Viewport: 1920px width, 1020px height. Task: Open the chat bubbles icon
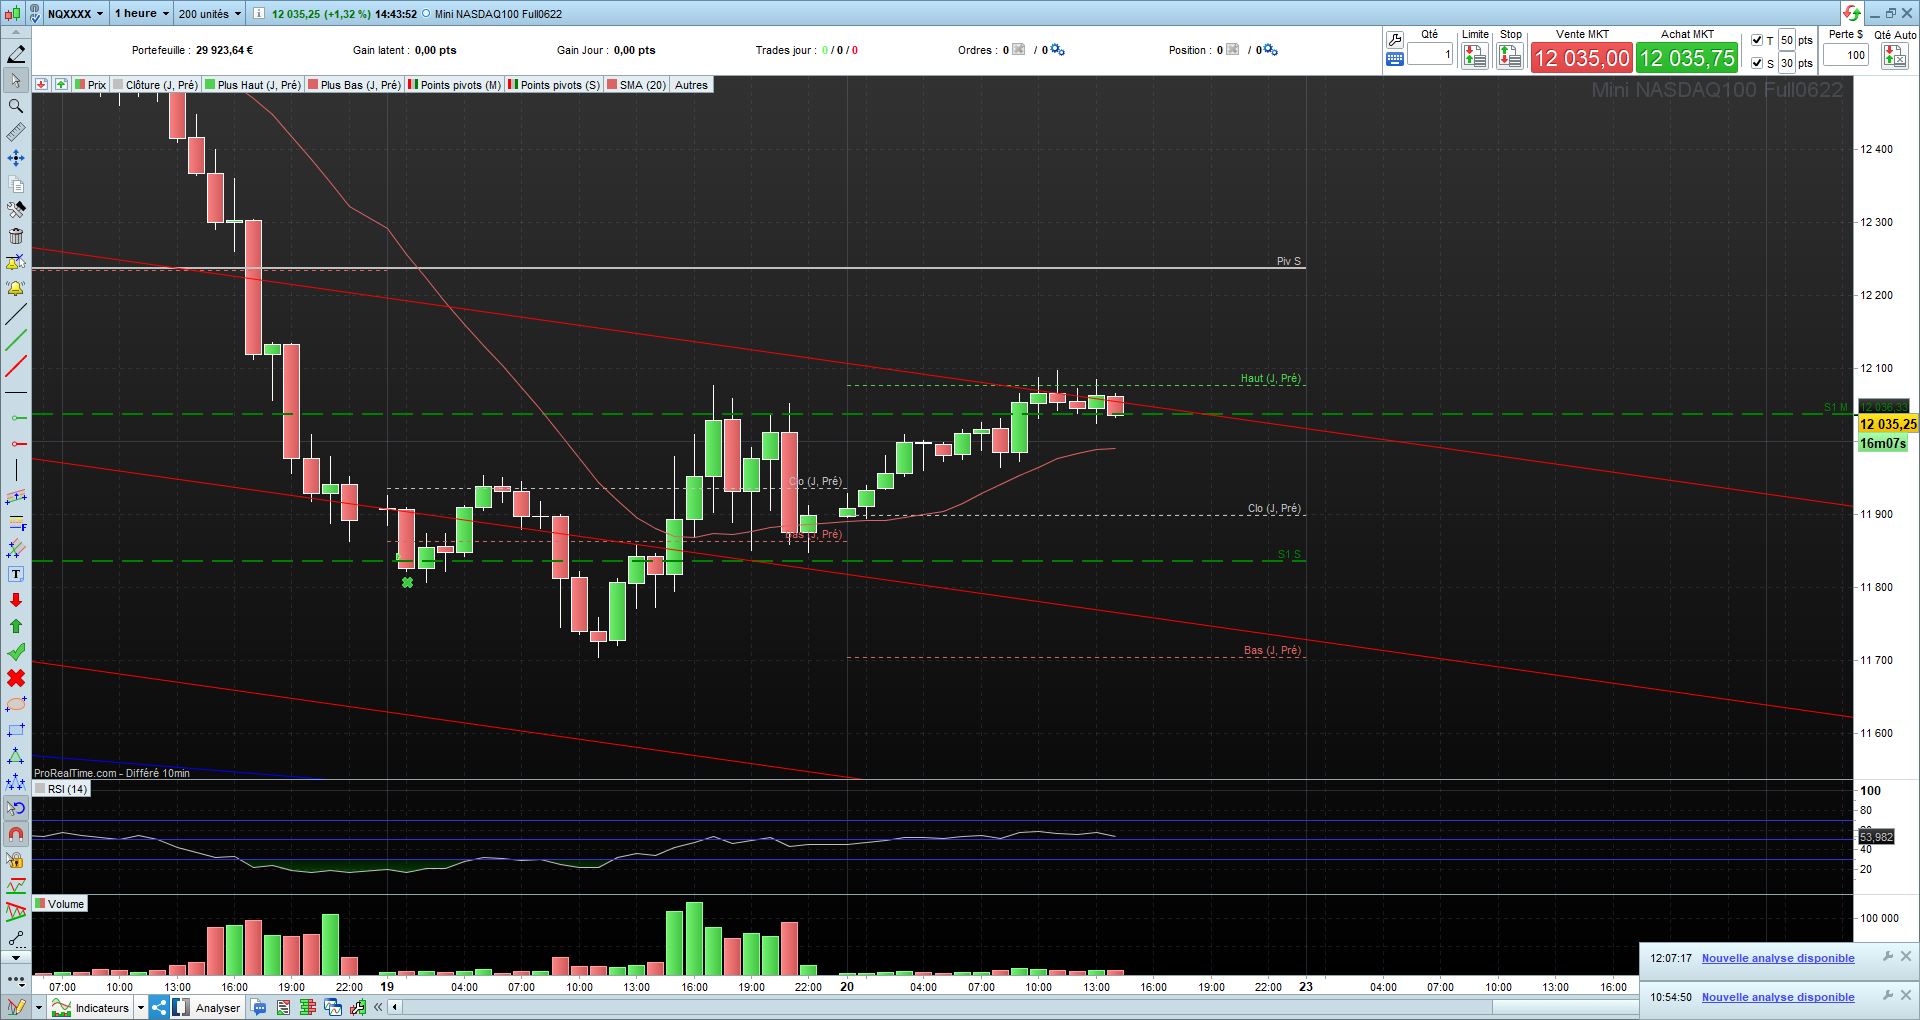[x=259, y=1008]
